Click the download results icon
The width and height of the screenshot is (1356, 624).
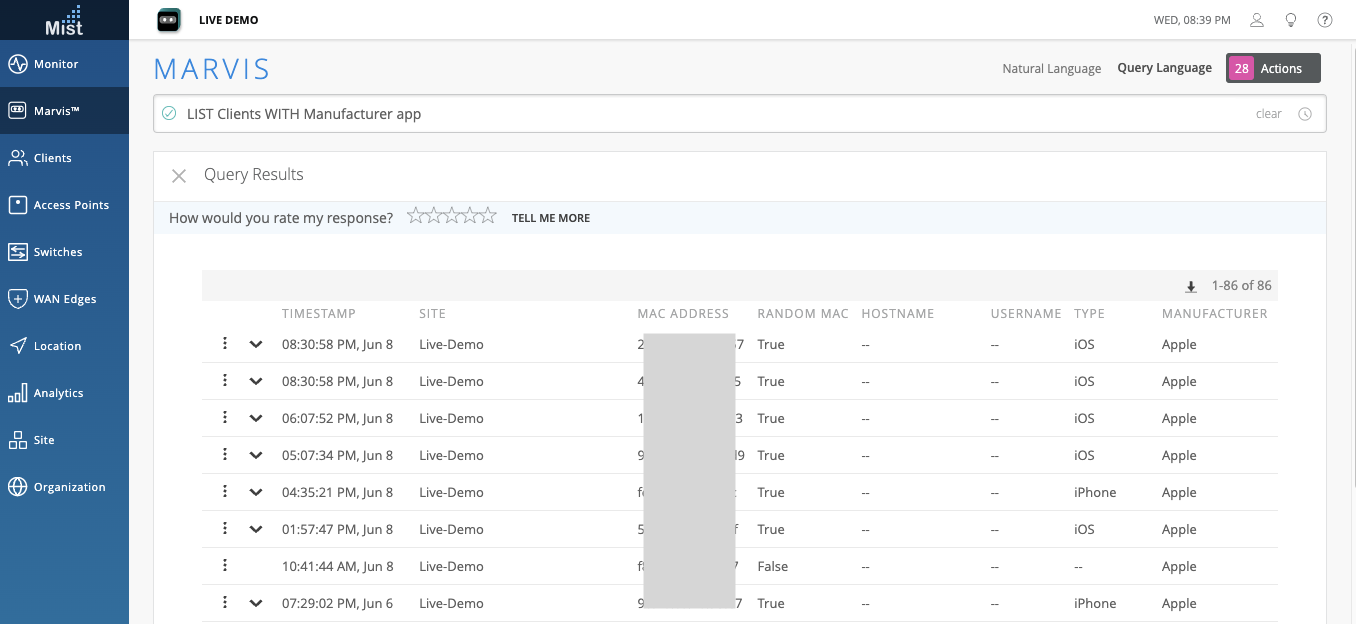1191,287
